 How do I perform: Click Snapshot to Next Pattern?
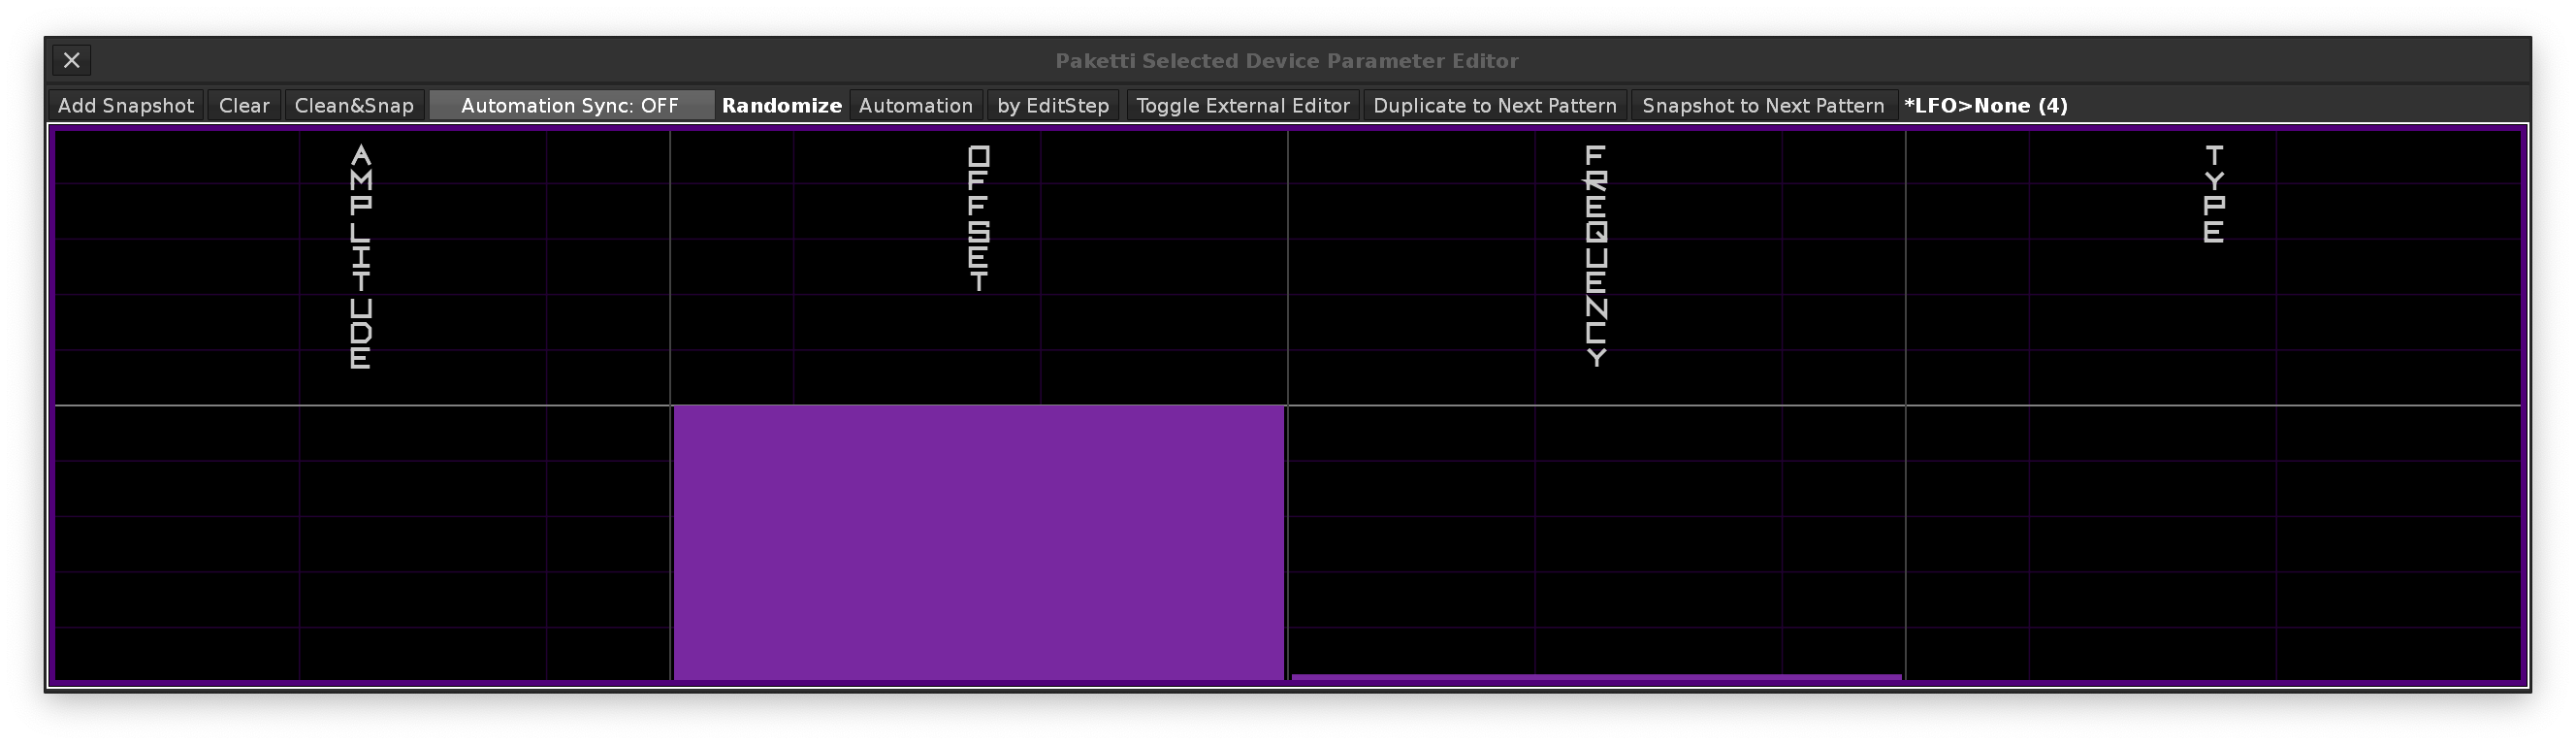click(x=1762, y=105)
